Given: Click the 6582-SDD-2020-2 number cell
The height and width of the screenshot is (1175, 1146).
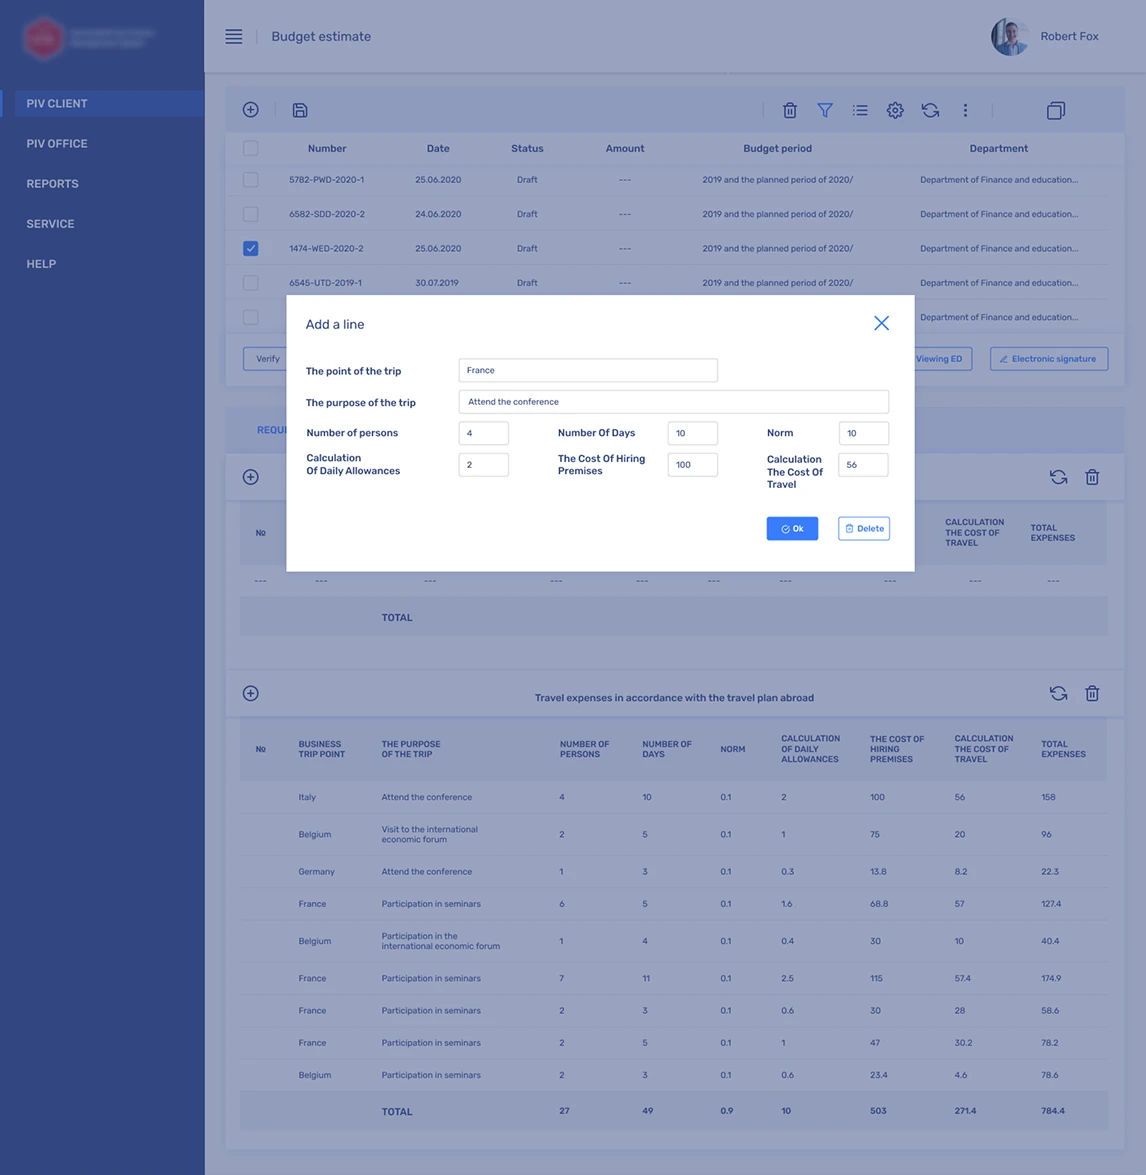Looking at the screenshot, I should click(327, 214).
